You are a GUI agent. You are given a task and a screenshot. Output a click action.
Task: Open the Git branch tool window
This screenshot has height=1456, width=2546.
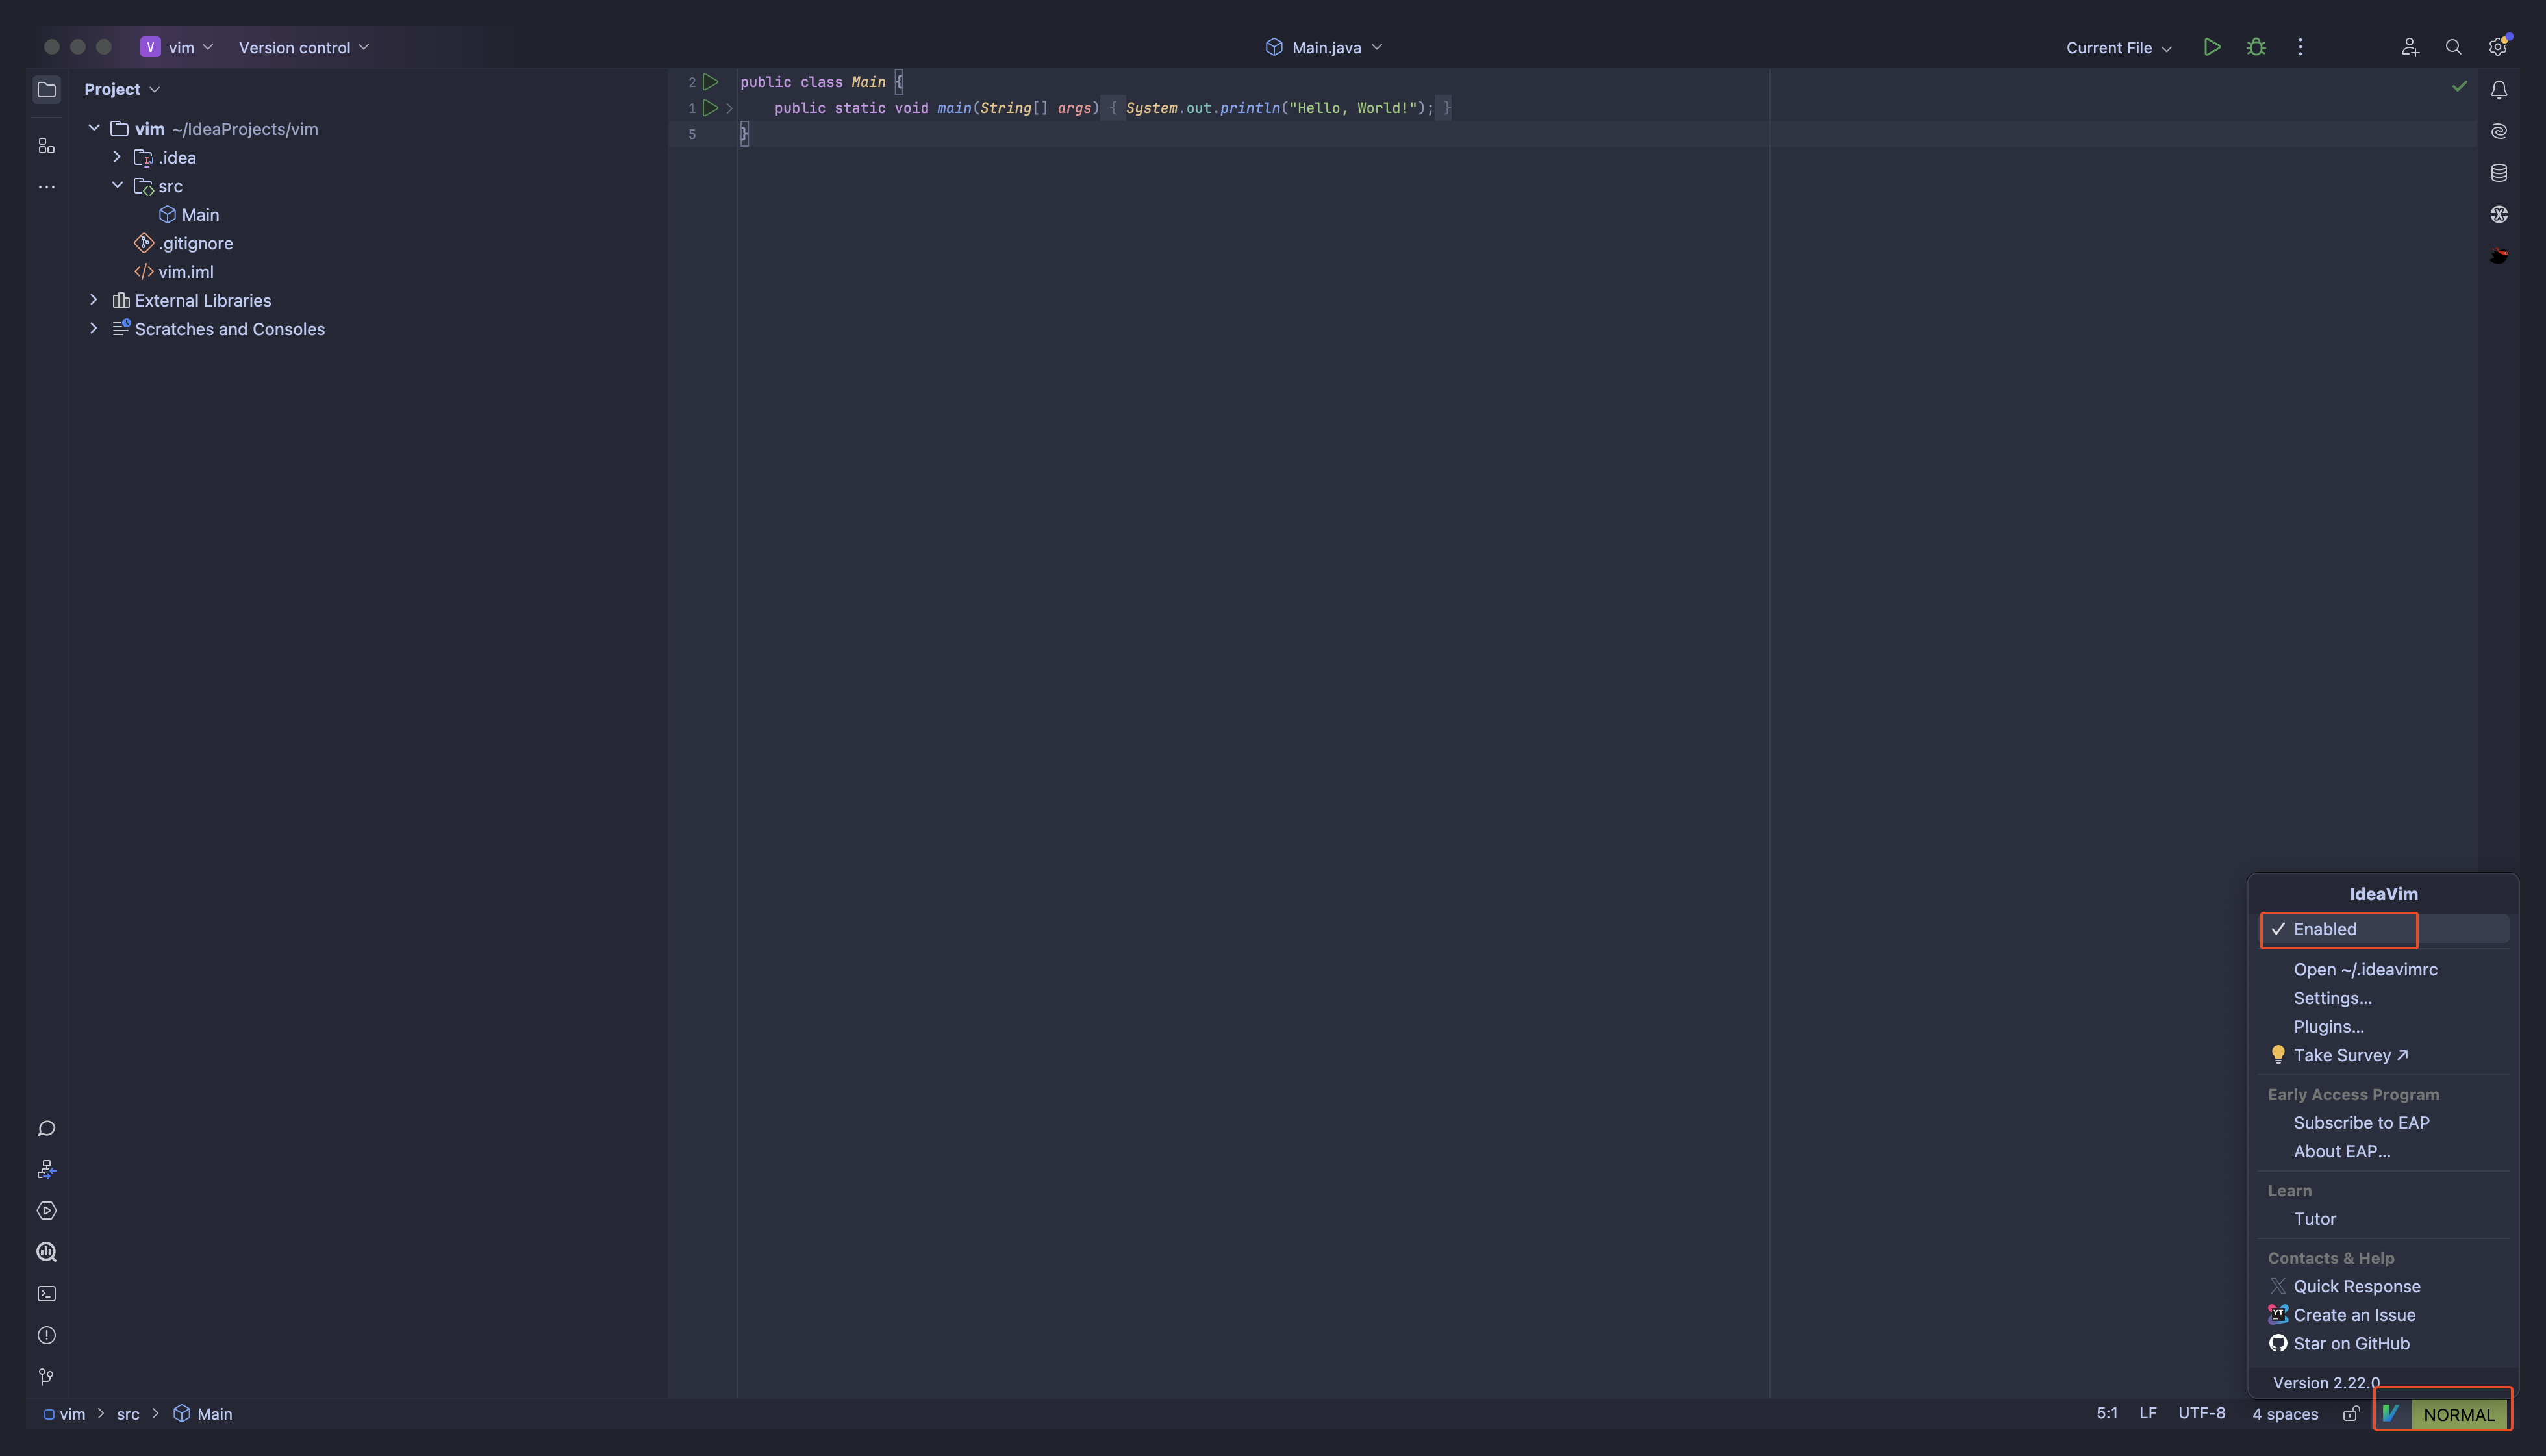[46, 1377]
